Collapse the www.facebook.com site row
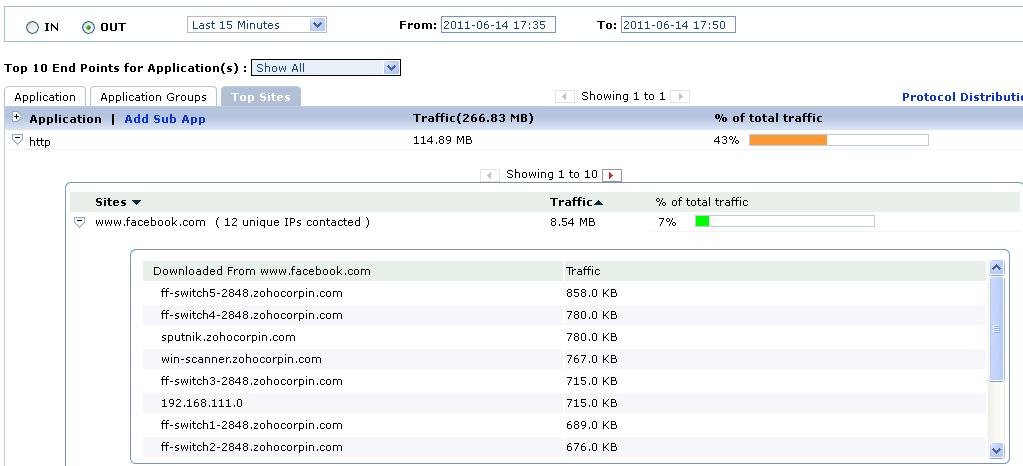Image resolution: width=1023 pixels, height=466 pixels. [79, 222]
